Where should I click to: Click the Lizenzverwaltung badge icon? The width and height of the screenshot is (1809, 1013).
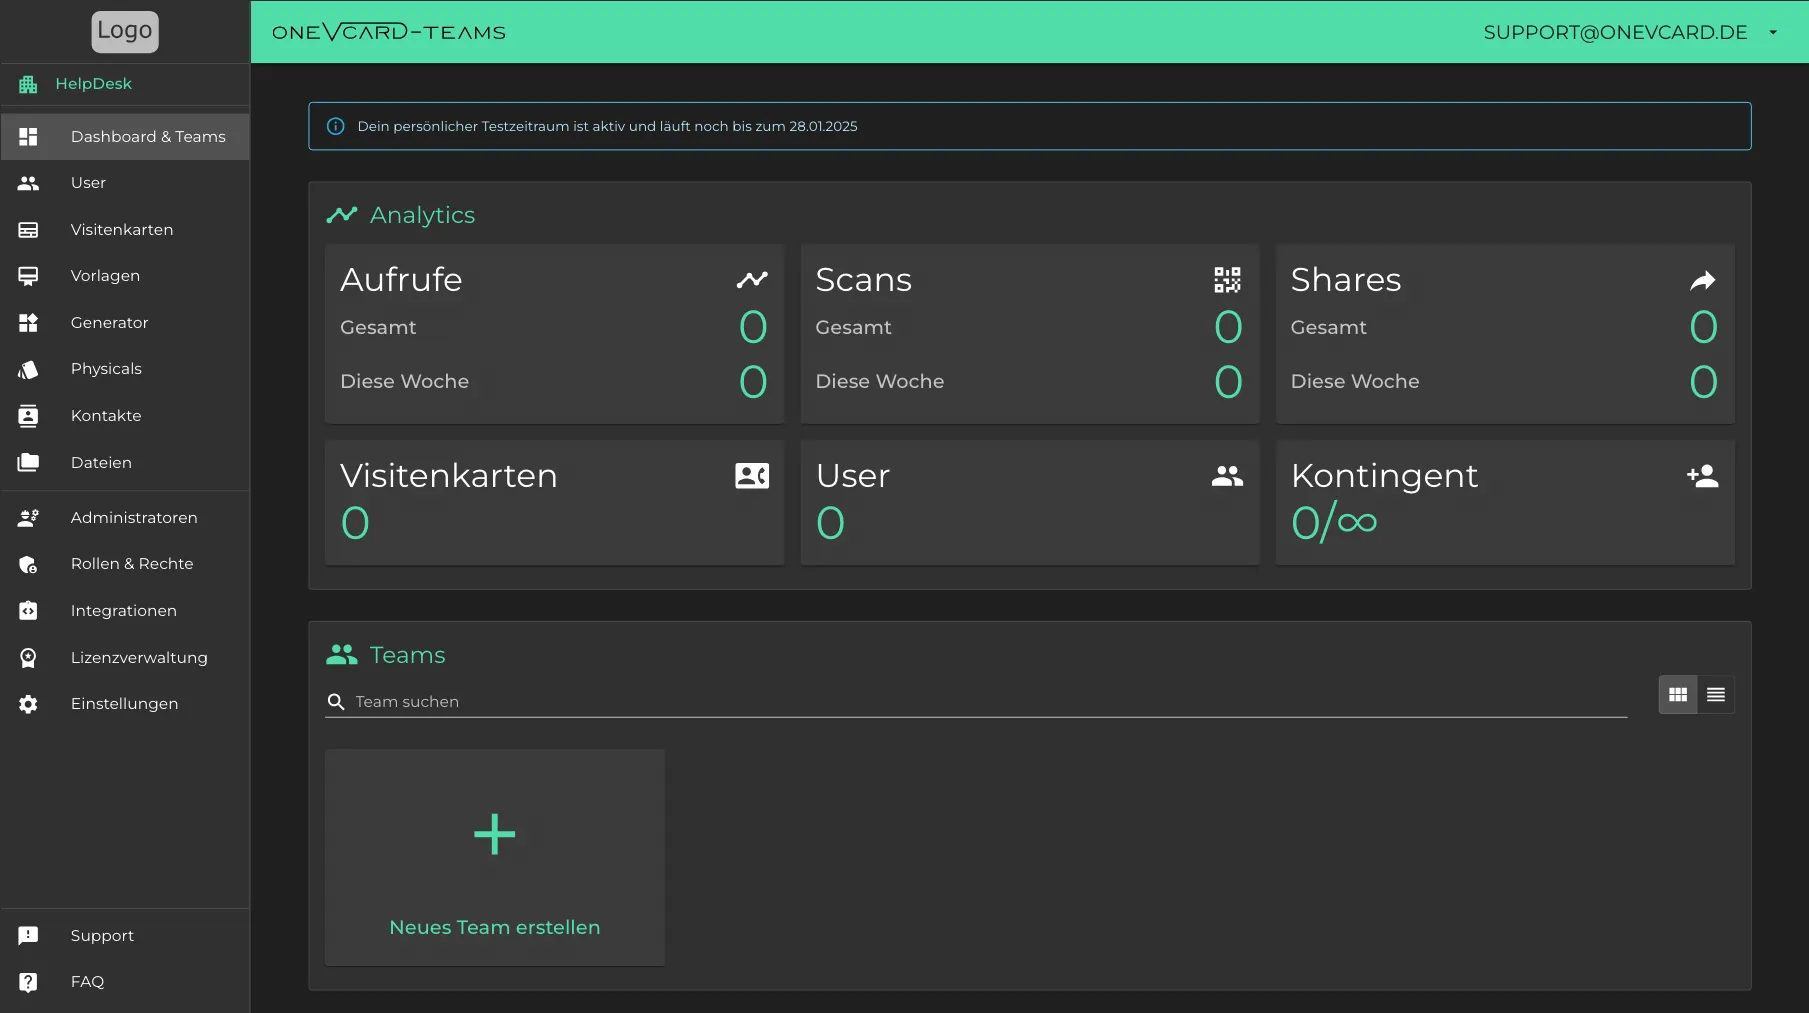coord(28,657)
